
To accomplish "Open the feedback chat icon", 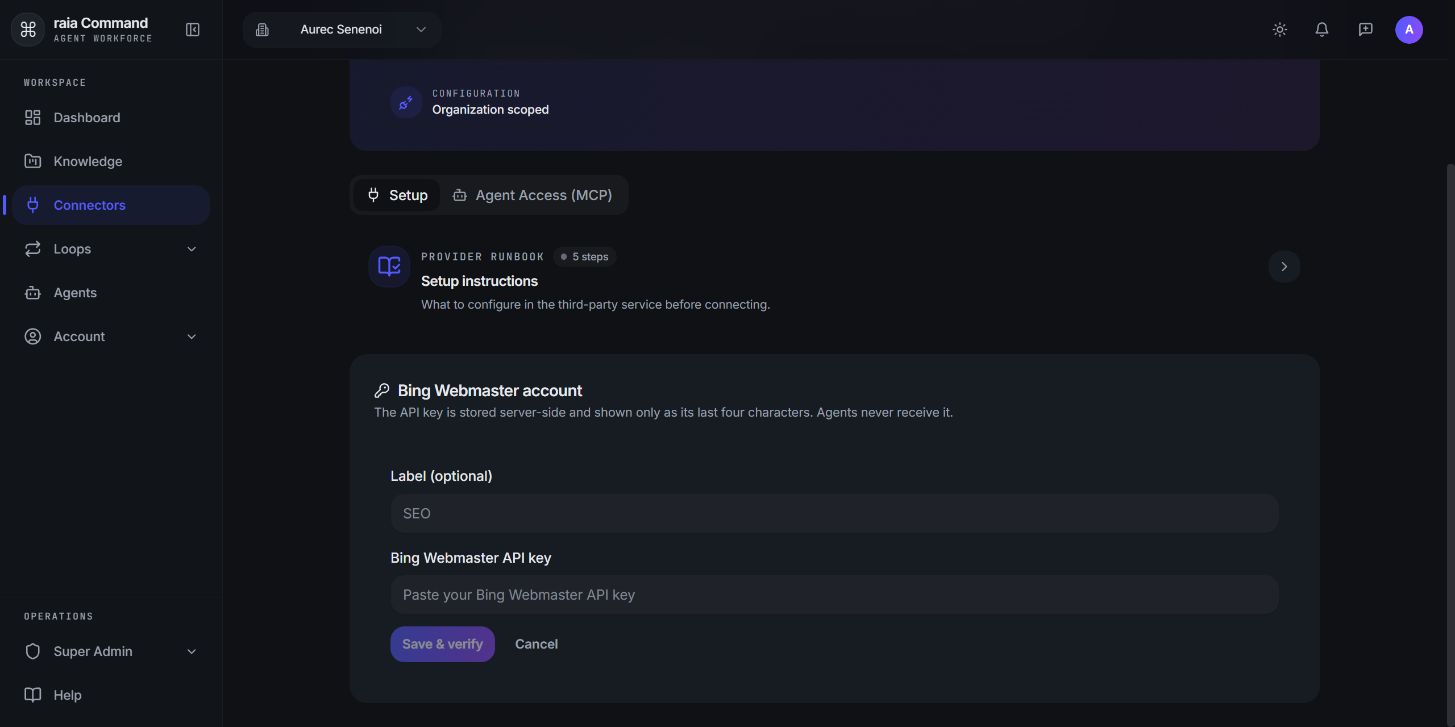I will click(1365, 30).
